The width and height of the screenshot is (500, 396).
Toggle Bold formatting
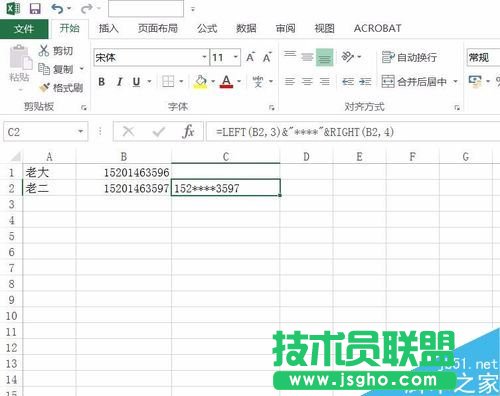click(x=102, y=82)
